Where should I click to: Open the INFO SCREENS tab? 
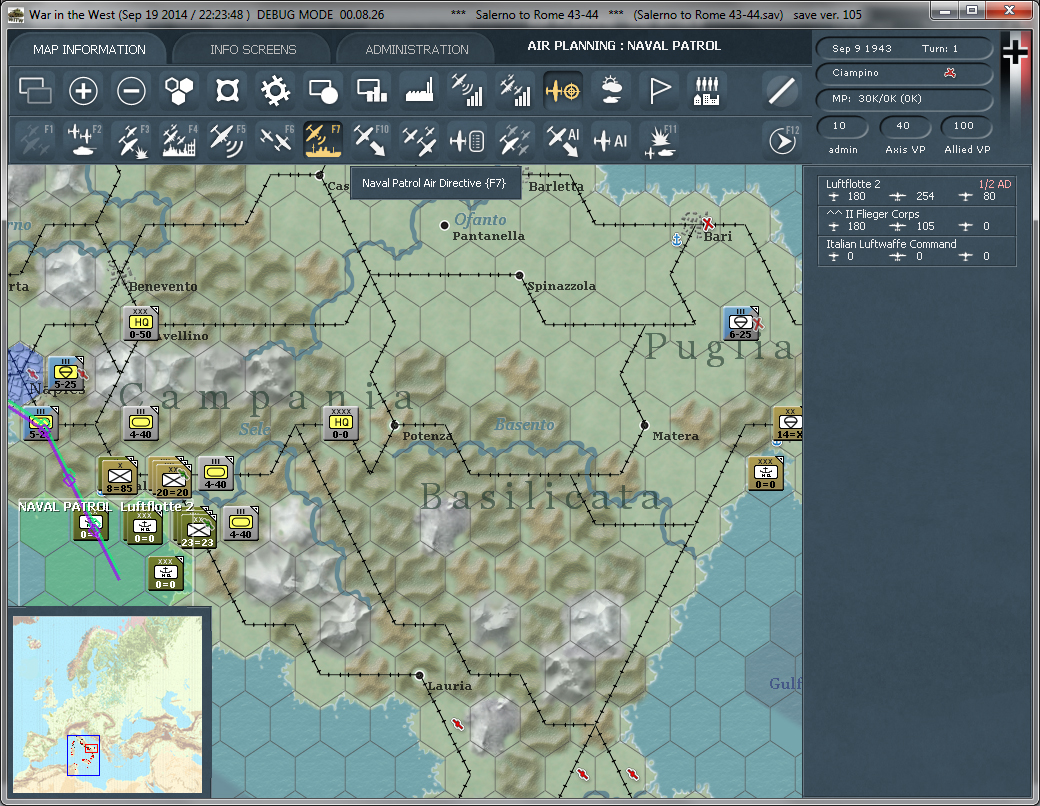click(x=253, y=49)
